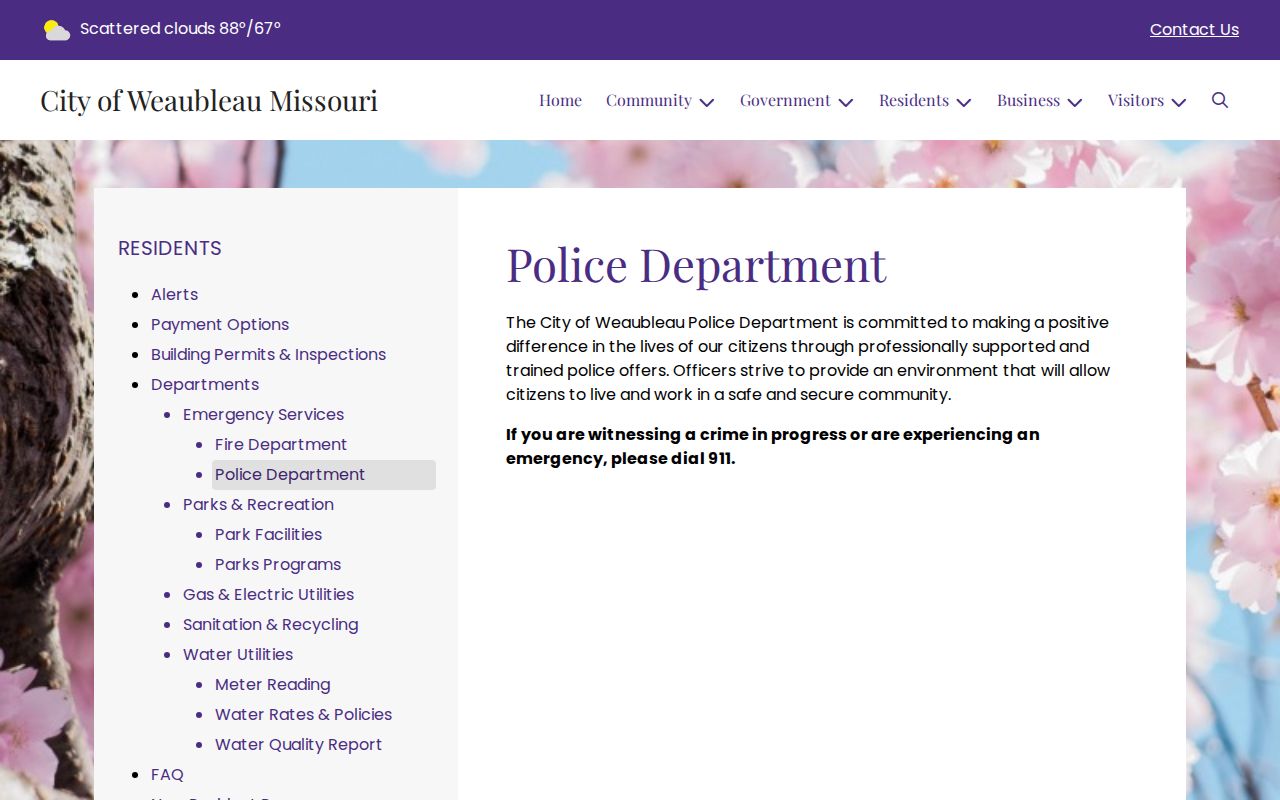This screenshot has height=800, width=1280.
Task: Open the Water Quality Report link
Action: [x=298, y=744]
